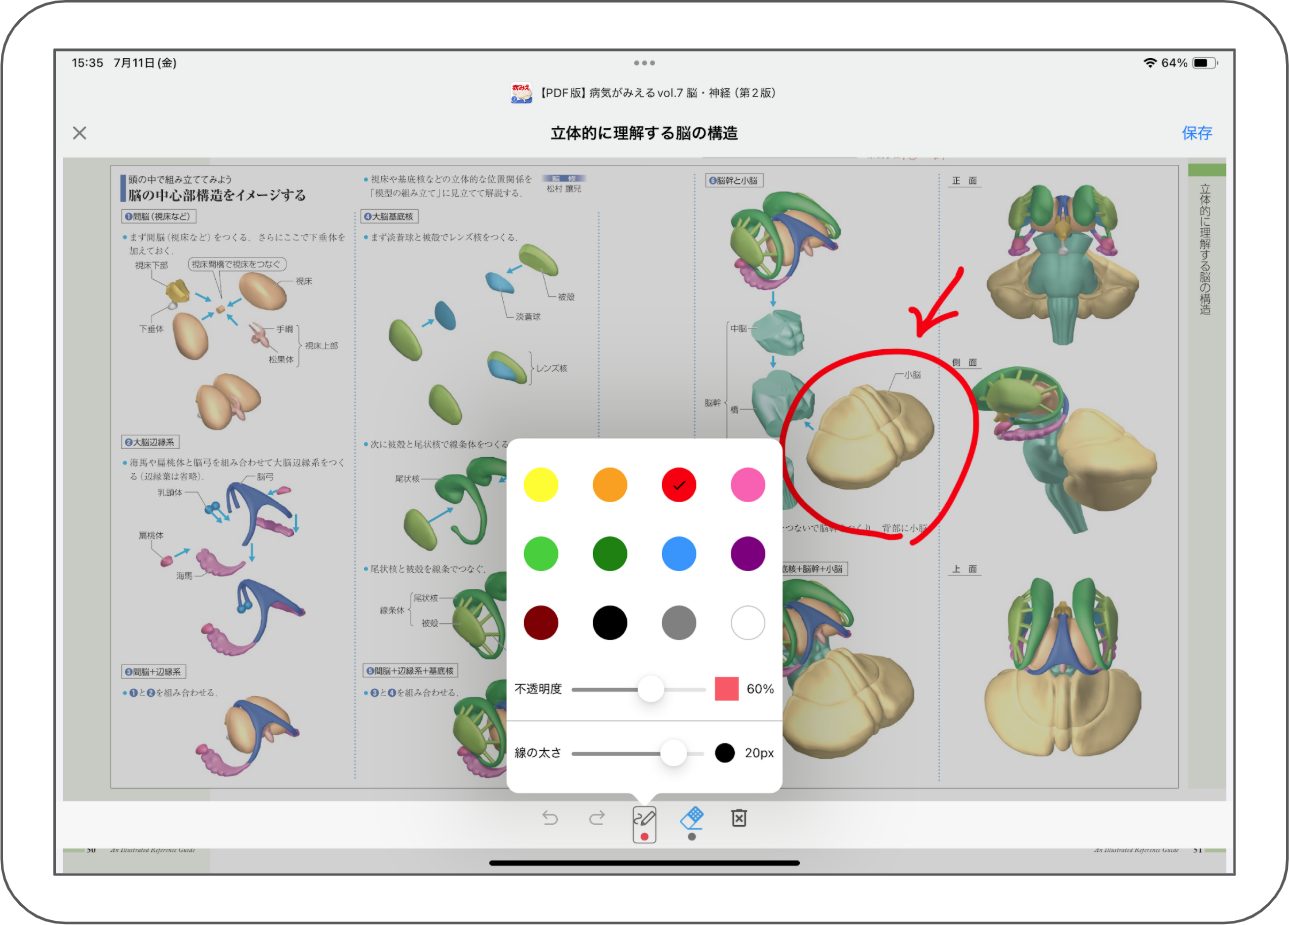
Task: Tap the 上面 top view brain model
Action: pyautogui.click(x=1063, y=669)
